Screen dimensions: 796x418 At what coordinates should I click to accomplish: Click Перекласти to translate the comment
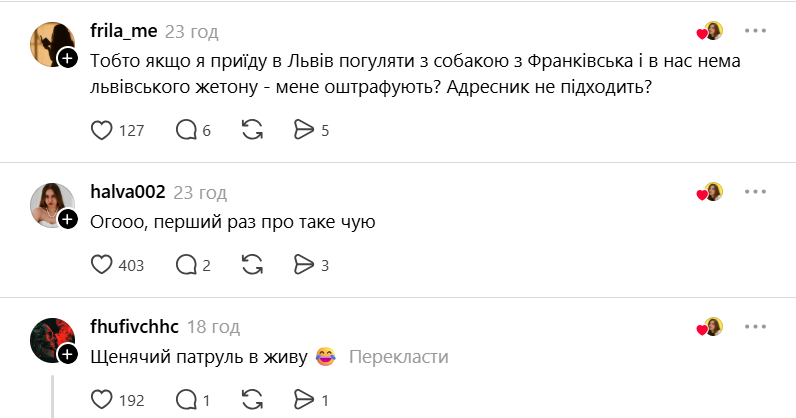[399, 357]
